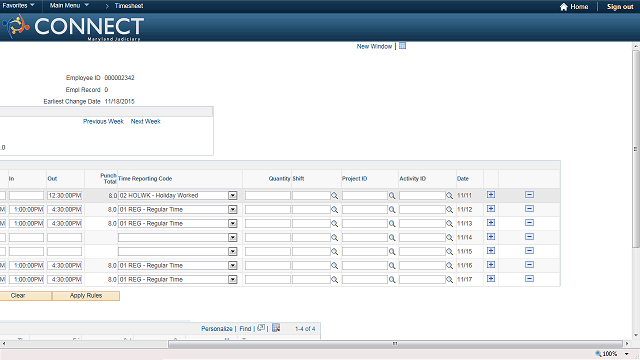Open the Favorites menu

[x=18, y=6]
